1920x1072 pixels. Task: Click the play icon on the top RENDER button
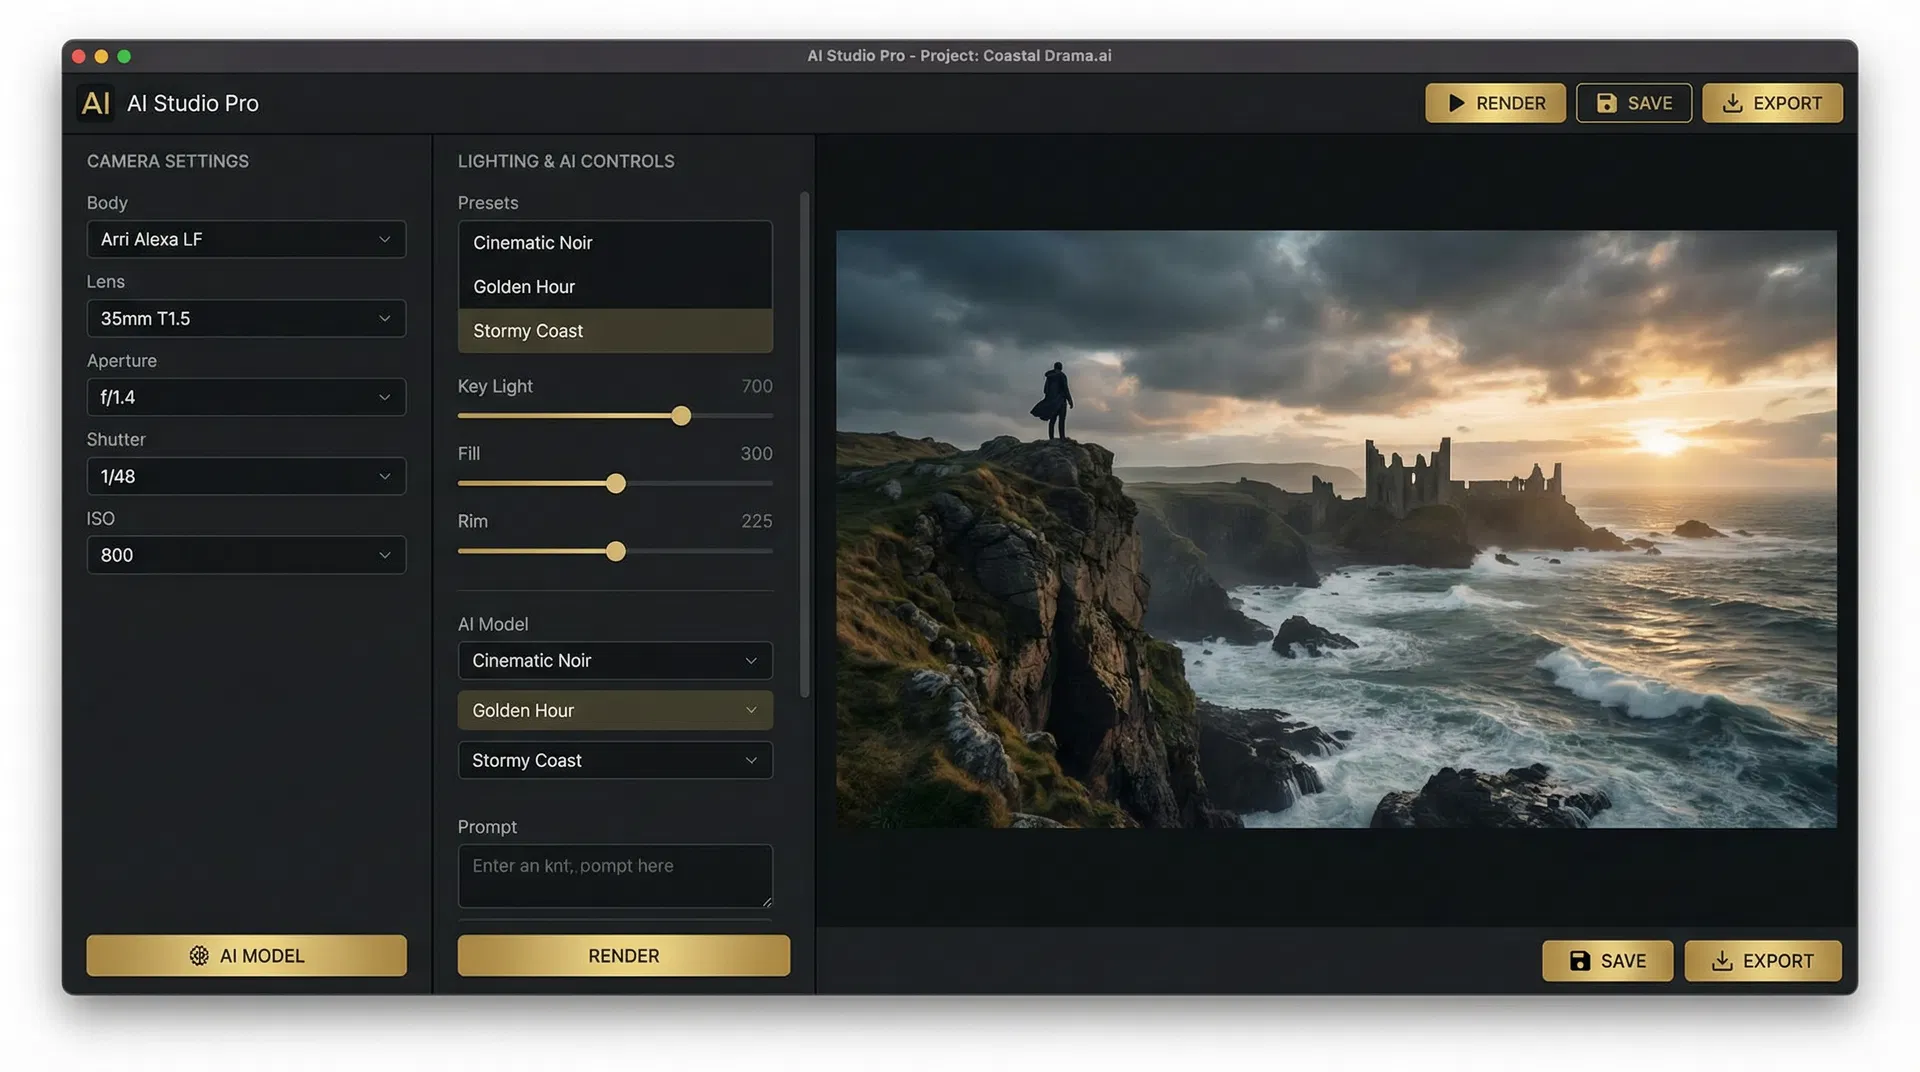click(1457, 103)
